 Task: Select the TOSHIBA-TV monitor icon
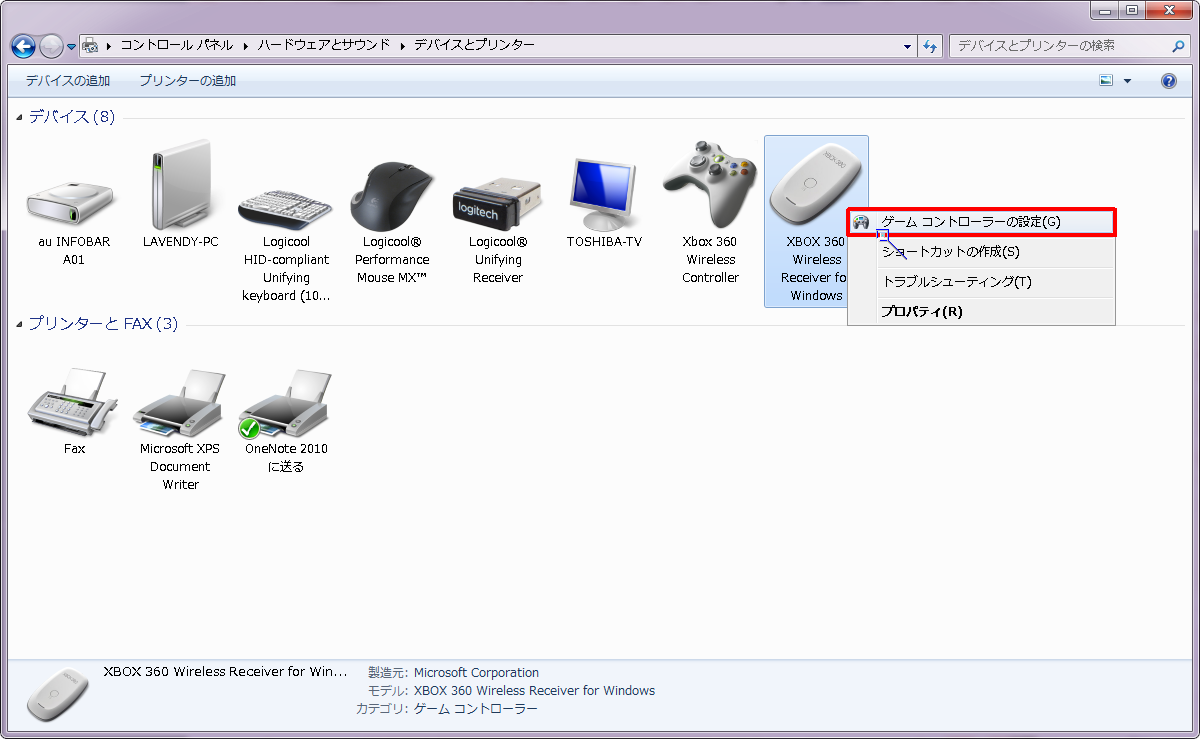(x=604, y=194)
